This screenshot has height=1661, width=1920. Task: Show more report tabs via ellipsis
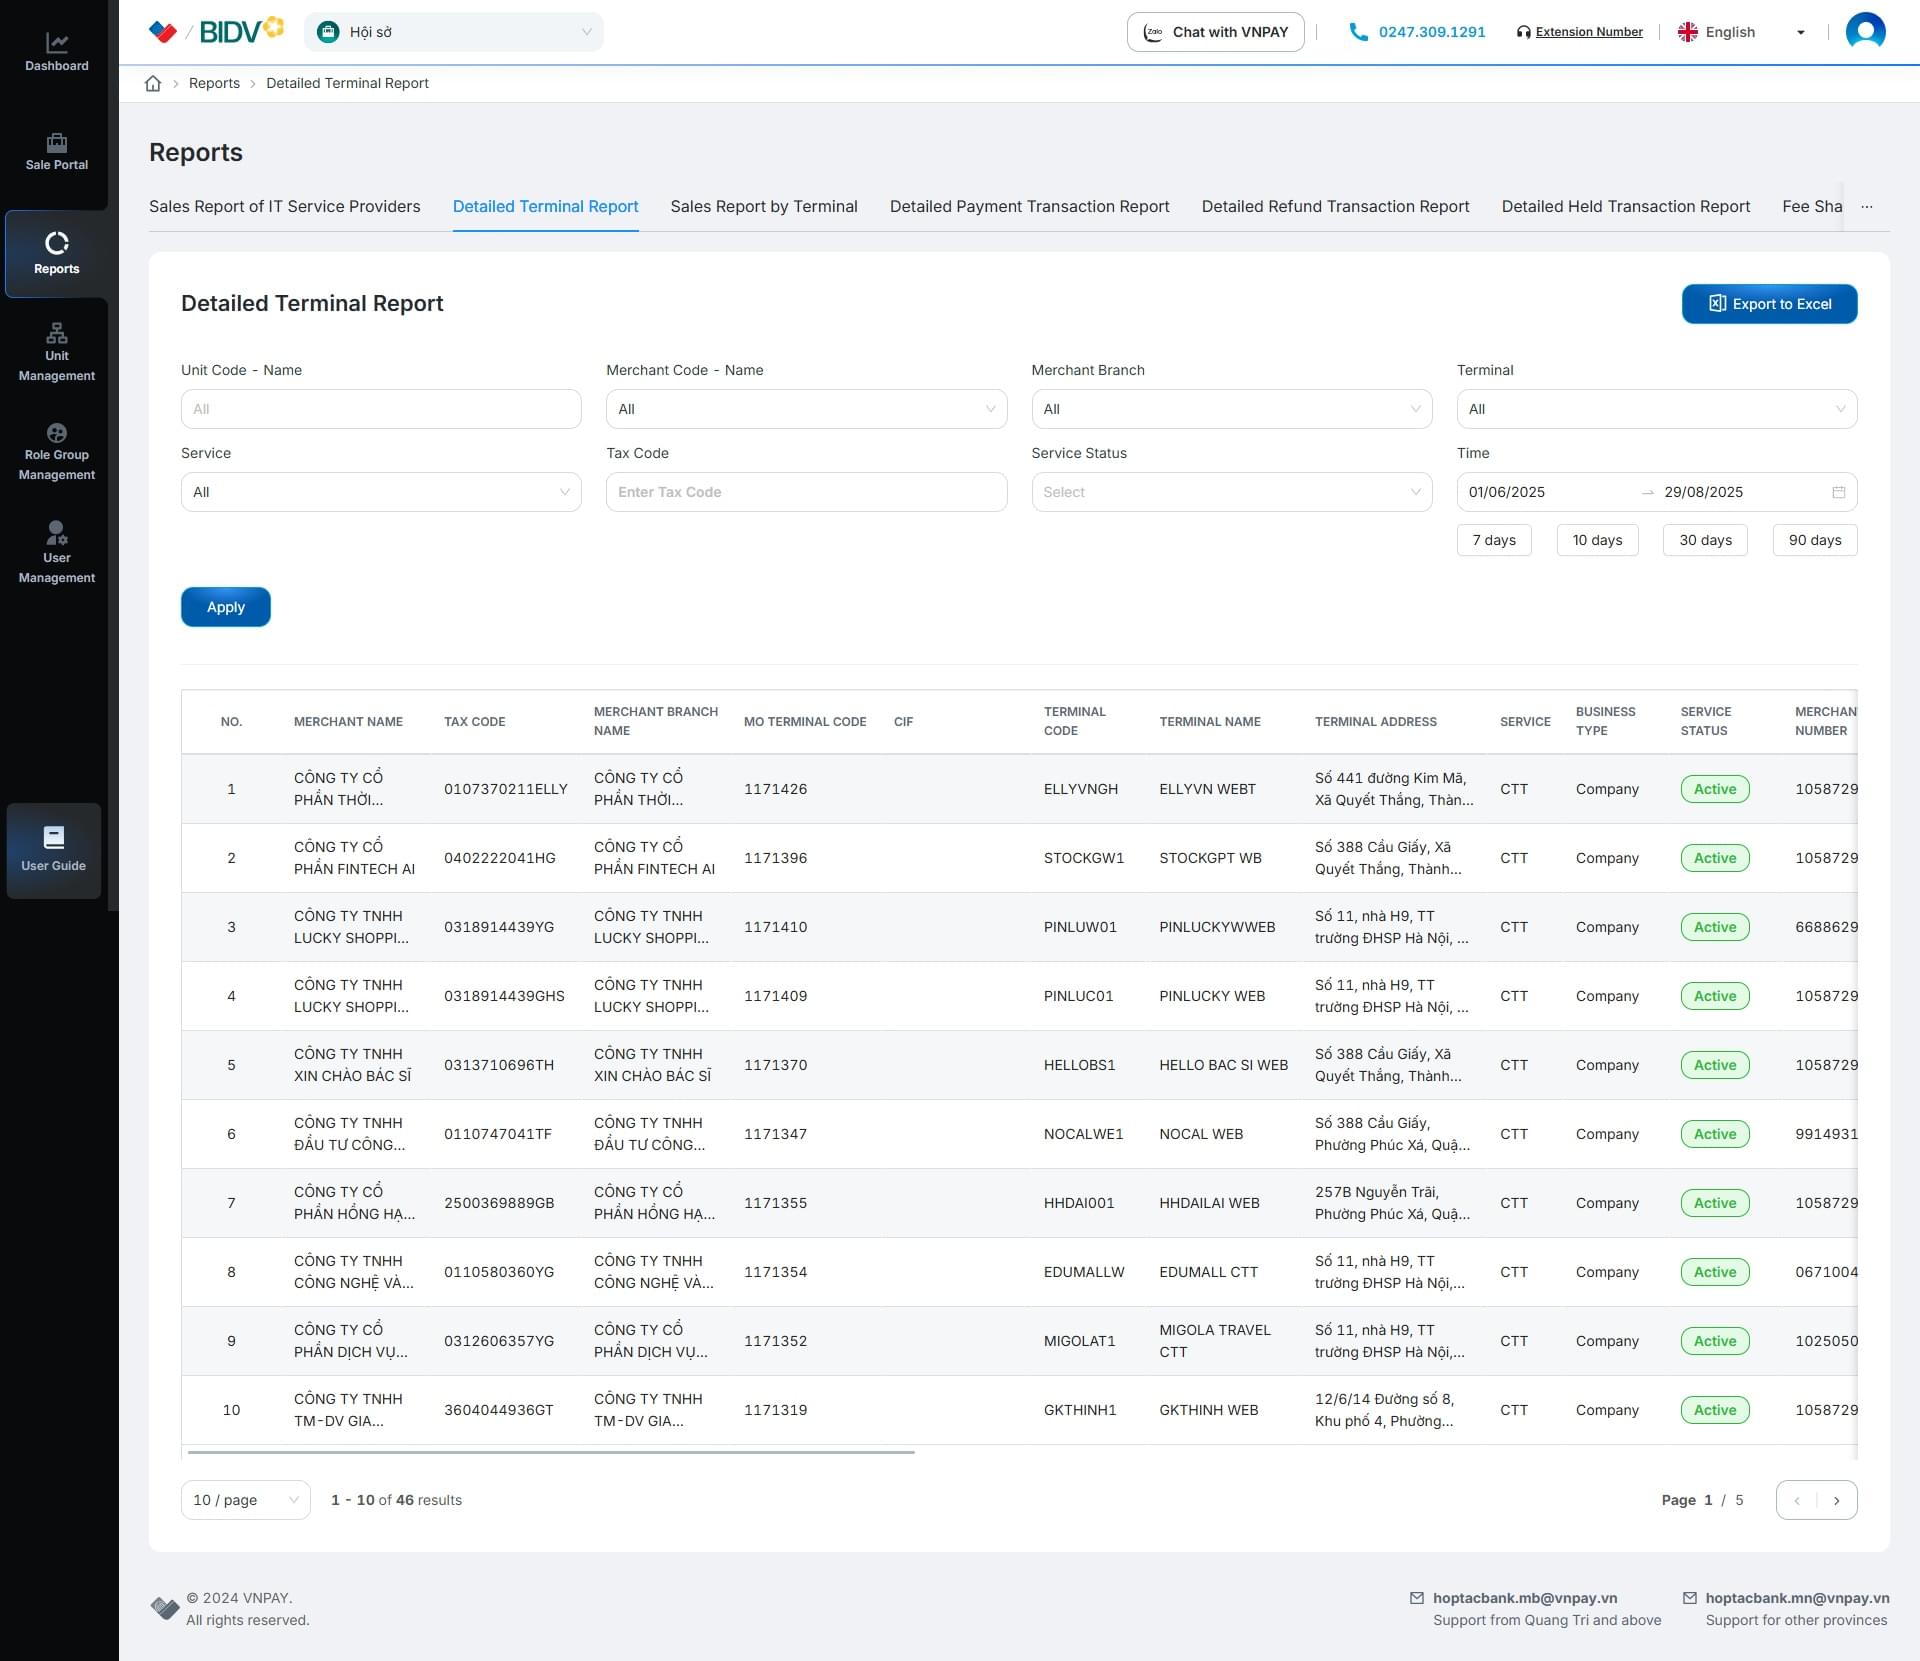click(x=1866, y=206)
